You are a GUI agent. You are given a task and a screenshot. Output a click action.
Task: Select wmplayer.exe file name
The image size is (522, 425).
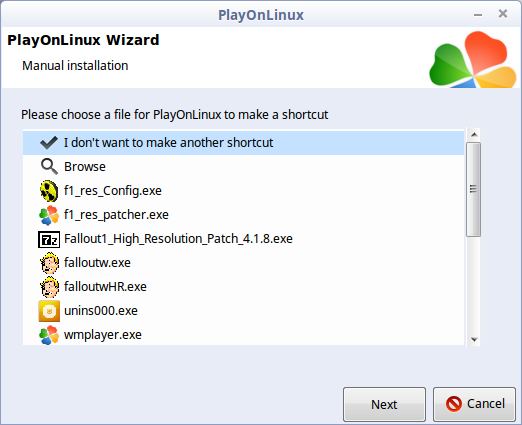(103, 335)
